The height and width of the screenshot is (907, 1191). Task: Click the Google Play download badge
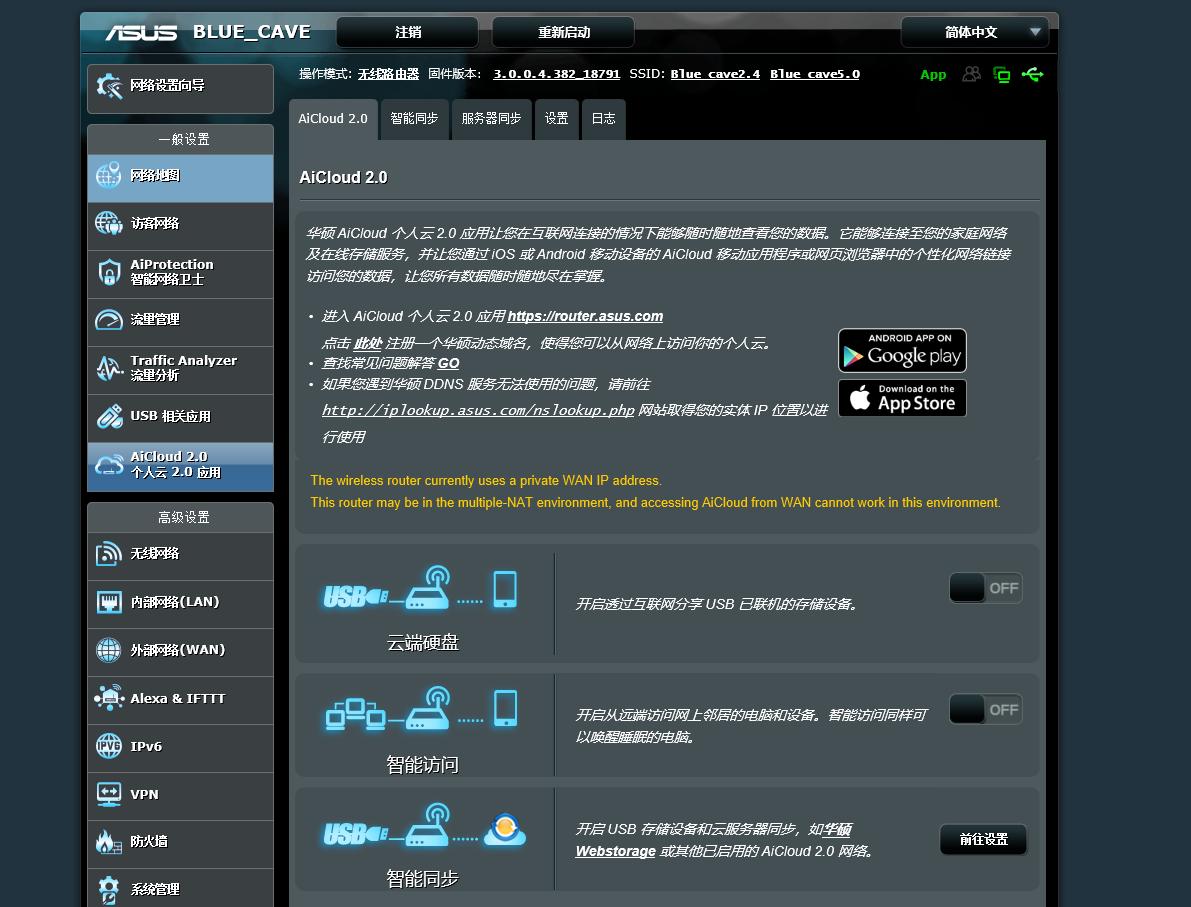pyautogui.click(x=901, y=350)
